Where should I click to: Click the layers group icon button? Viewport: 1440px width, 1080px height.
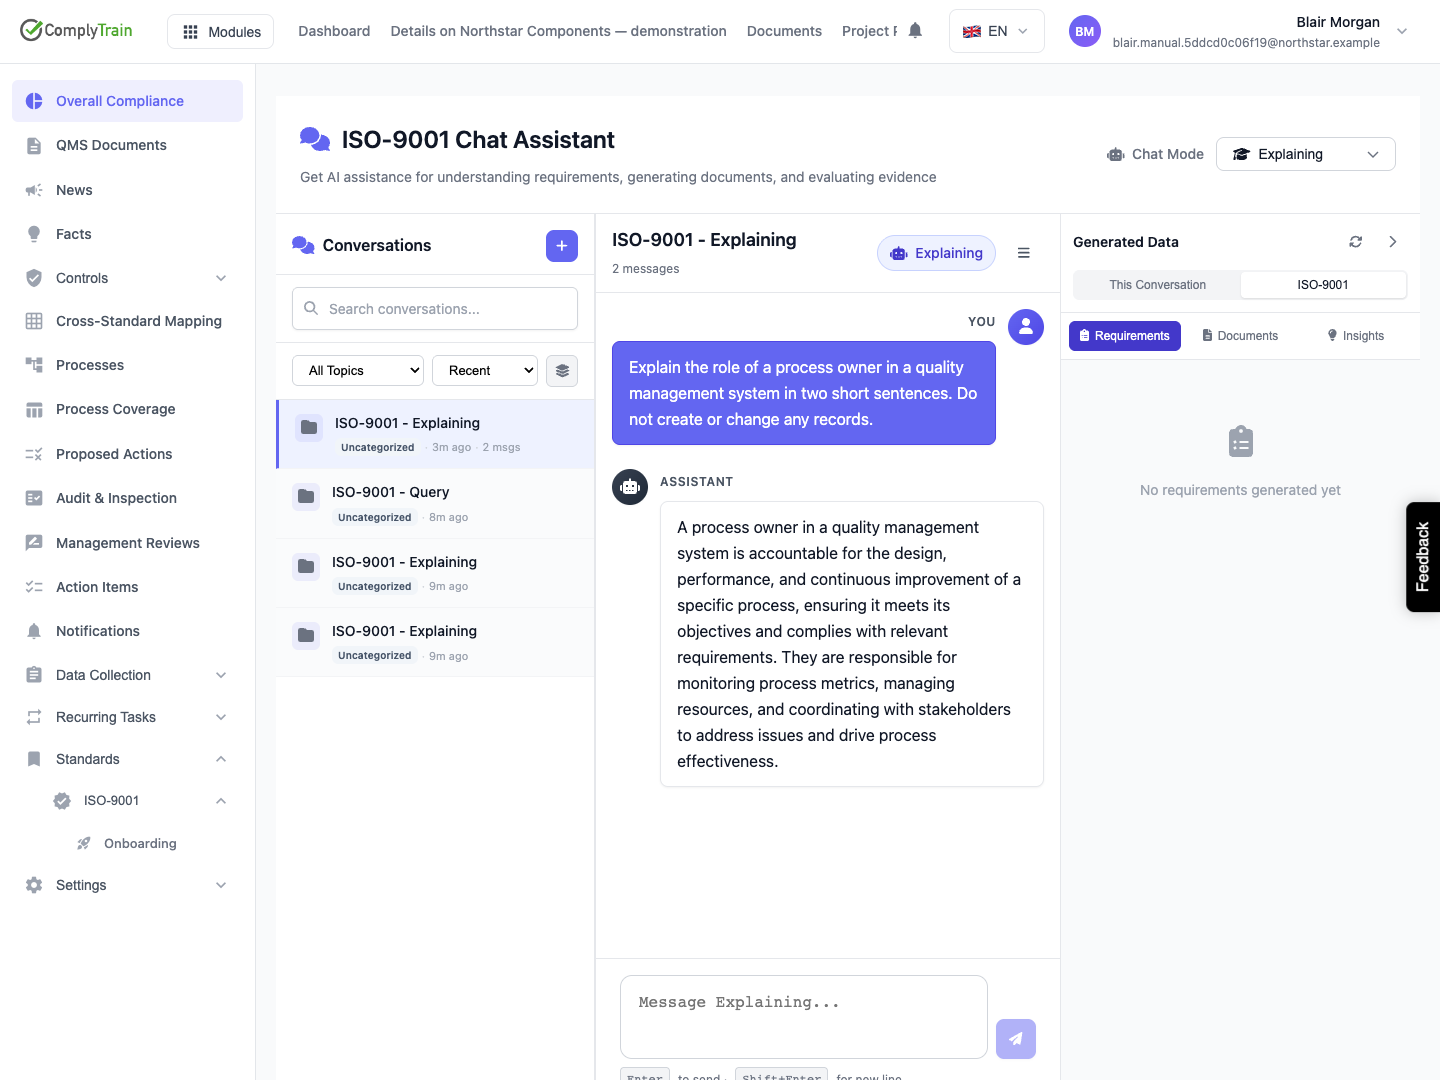562,371
